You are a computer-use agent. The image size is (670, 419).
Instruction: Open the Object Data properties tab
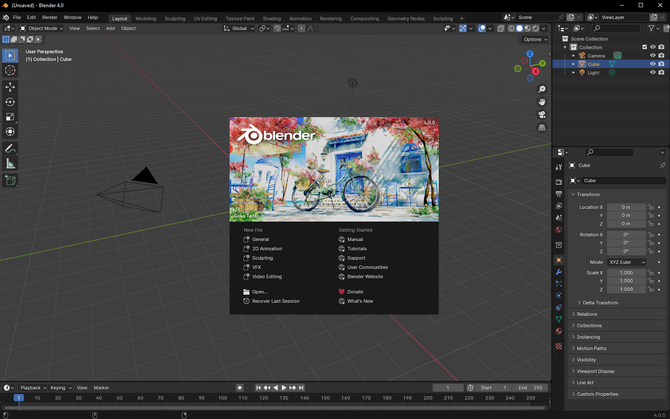point(558,319)
